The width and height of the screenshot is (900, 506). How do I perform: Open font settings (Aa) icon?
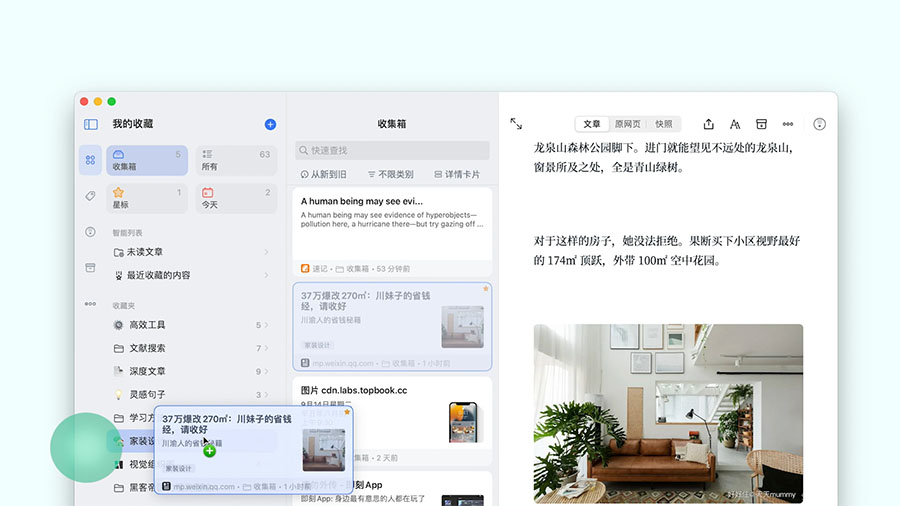point(735,124)
